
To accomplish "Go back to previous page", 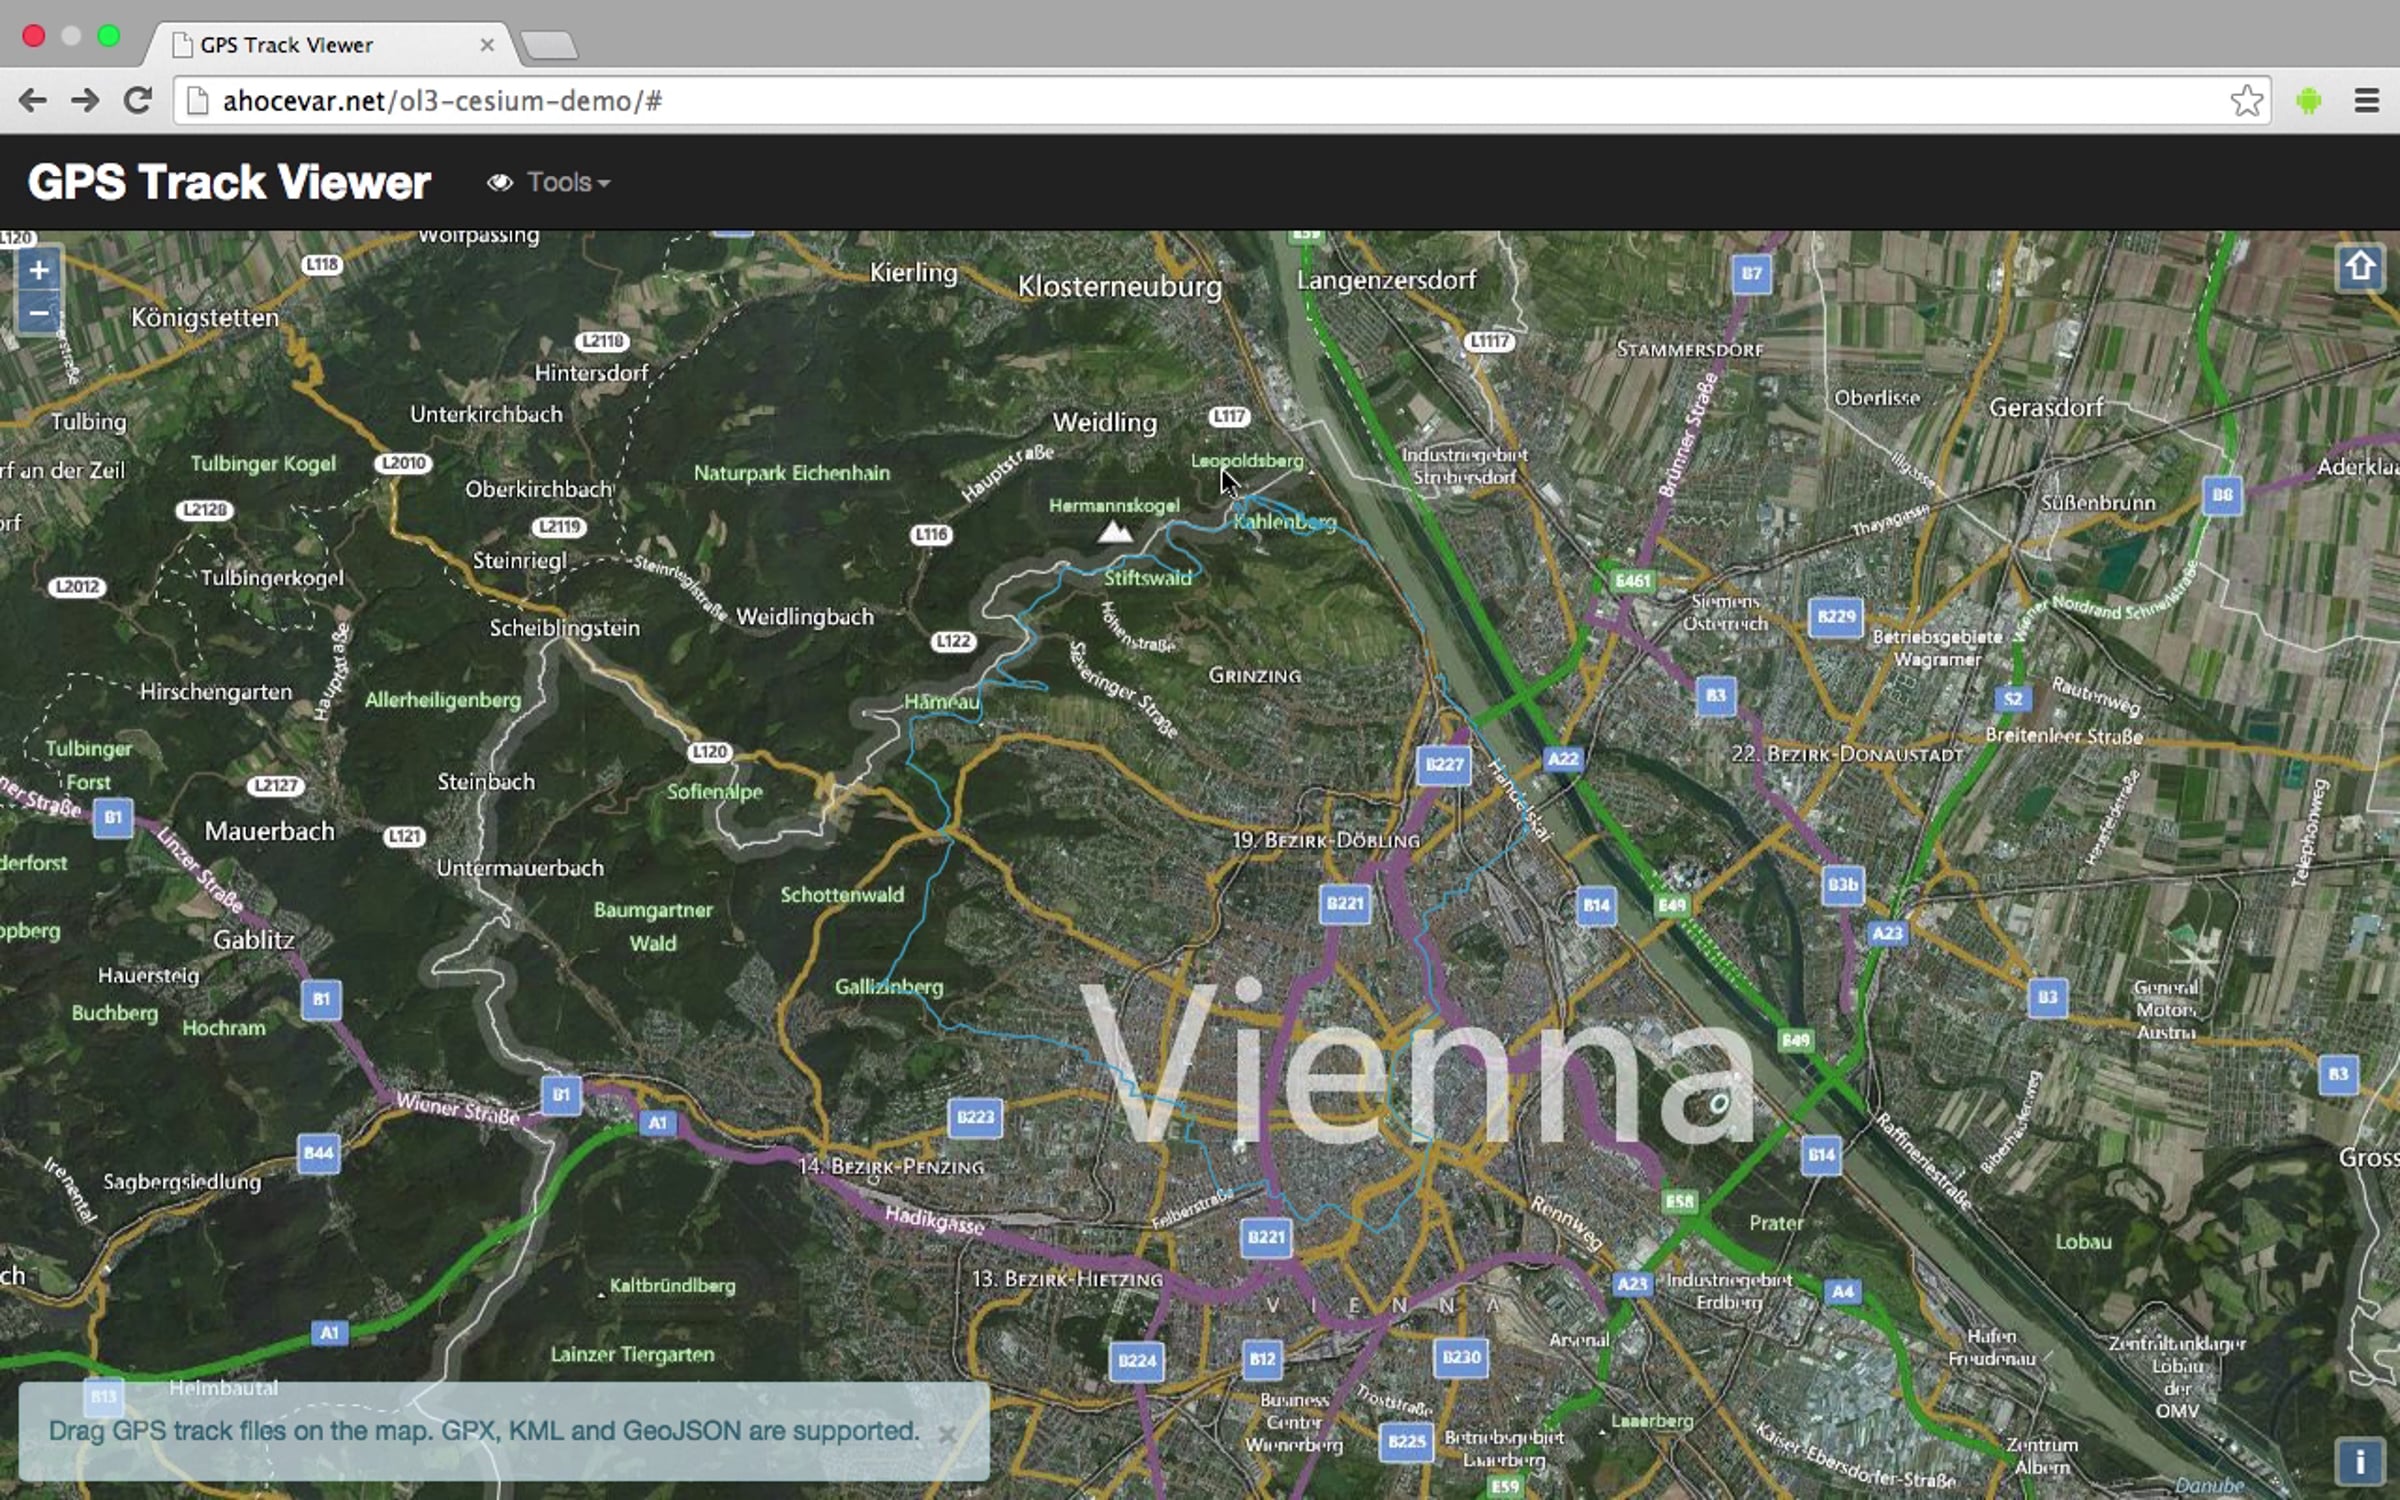I will [32, 101].
